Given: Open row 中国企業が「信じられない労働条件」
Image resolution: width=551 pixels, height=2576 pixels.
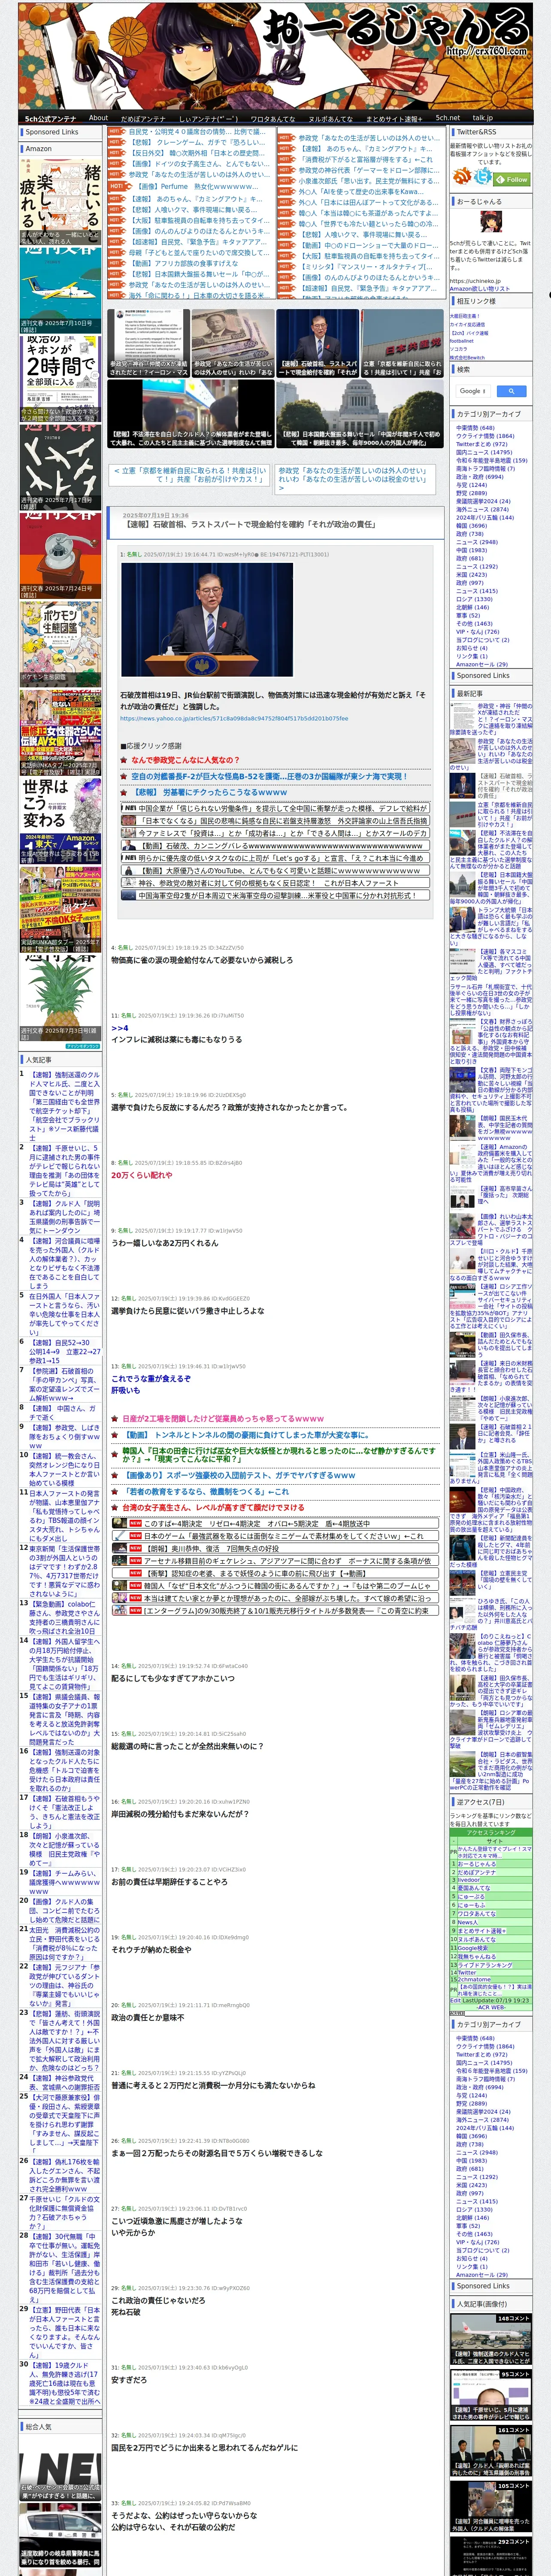Looking at the screenshot, I should [274, 808].
